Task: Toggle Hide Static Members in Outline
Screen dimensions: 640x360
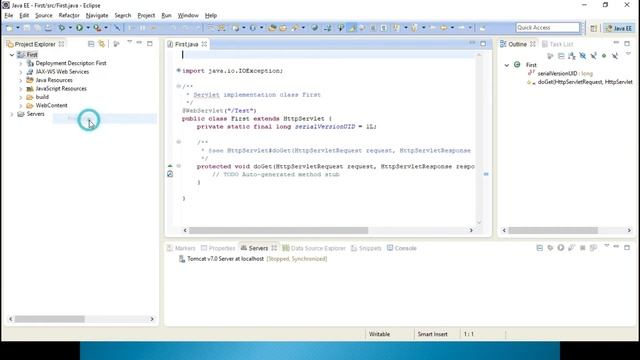Action: tap(593, 56)
